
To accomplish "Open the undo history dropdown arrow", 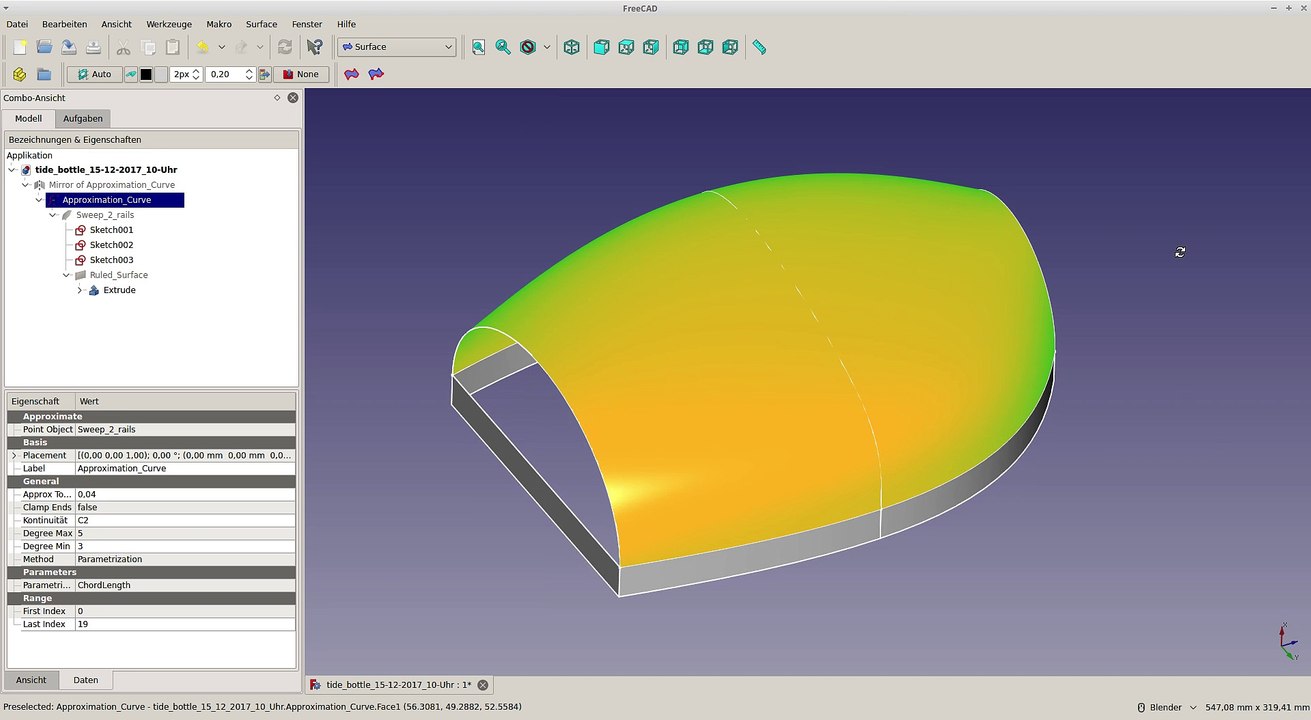I will 221,47.
